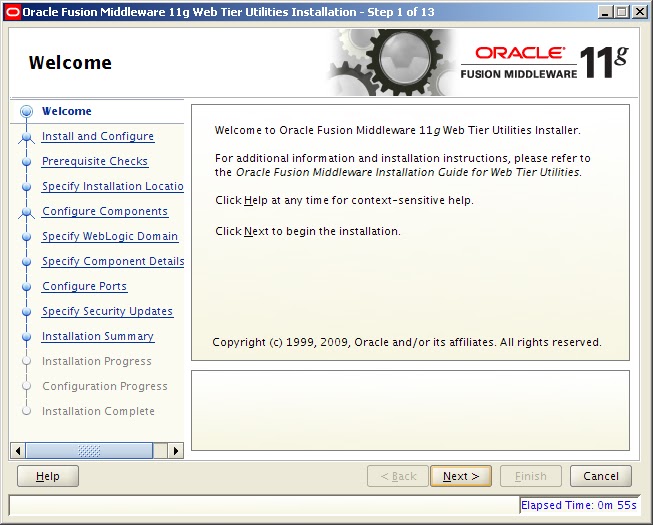Screen dimensions: 653x525
Task: Click the Configure Ports step dot
Action: coord(27,286)
